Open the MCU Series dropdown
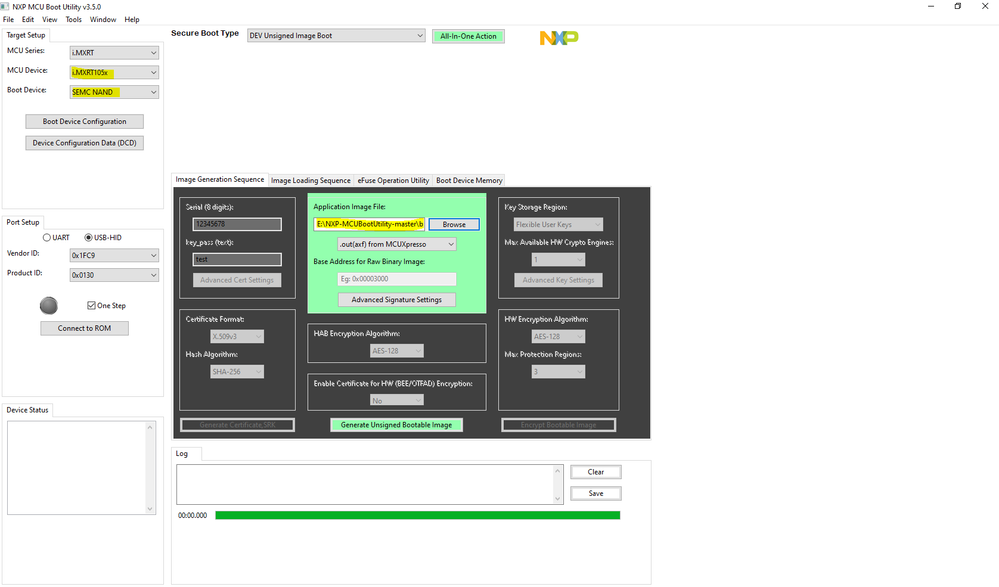999x587 pixels. click(x=114, y=52)
